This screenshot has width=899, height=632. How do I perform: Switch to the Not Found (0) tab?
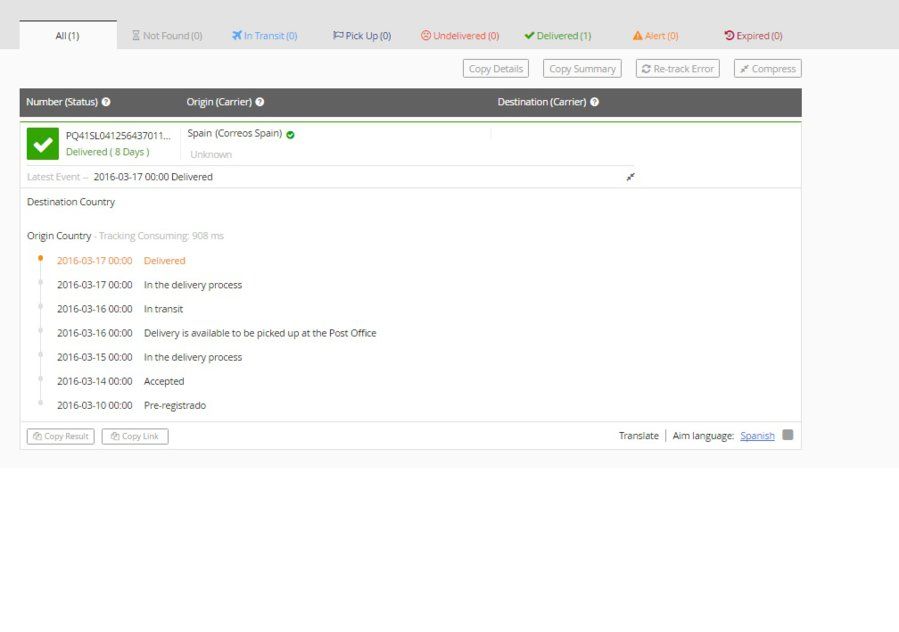tap(167, 36)
